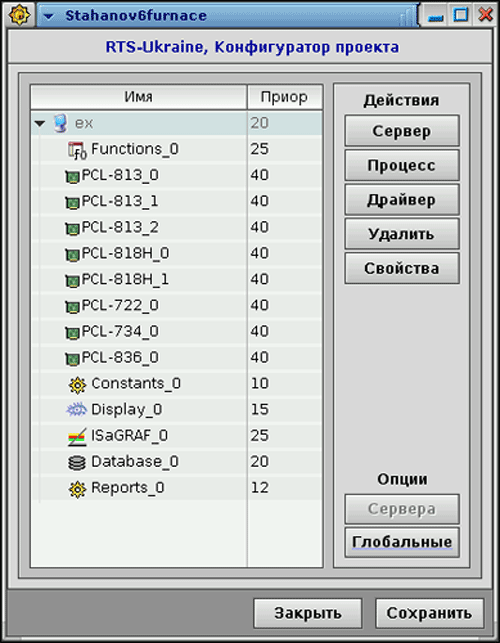The height and width of the screenshot is (643, 500).
Task: Click the Display_0 eye icon
Action: [77, 410]
